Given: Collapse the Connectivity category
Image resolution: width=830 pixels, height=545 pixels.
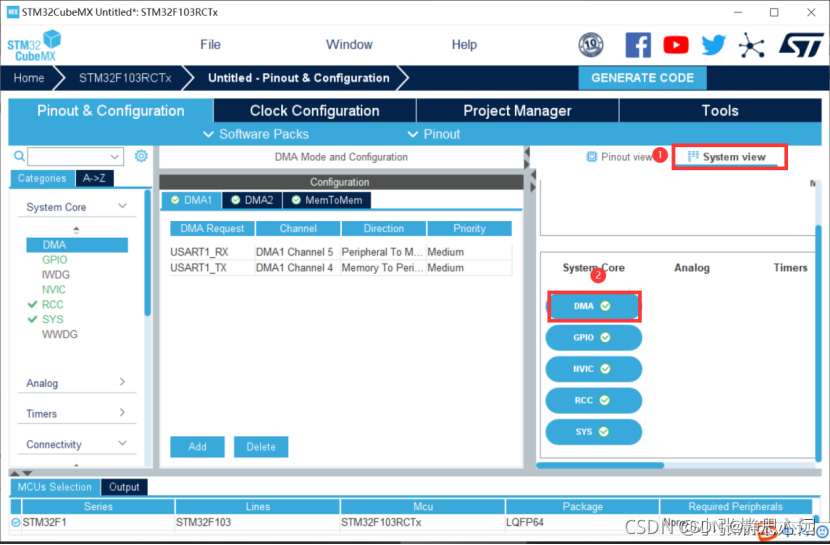Looking at the screenshot, I should (x=122, y=443).
